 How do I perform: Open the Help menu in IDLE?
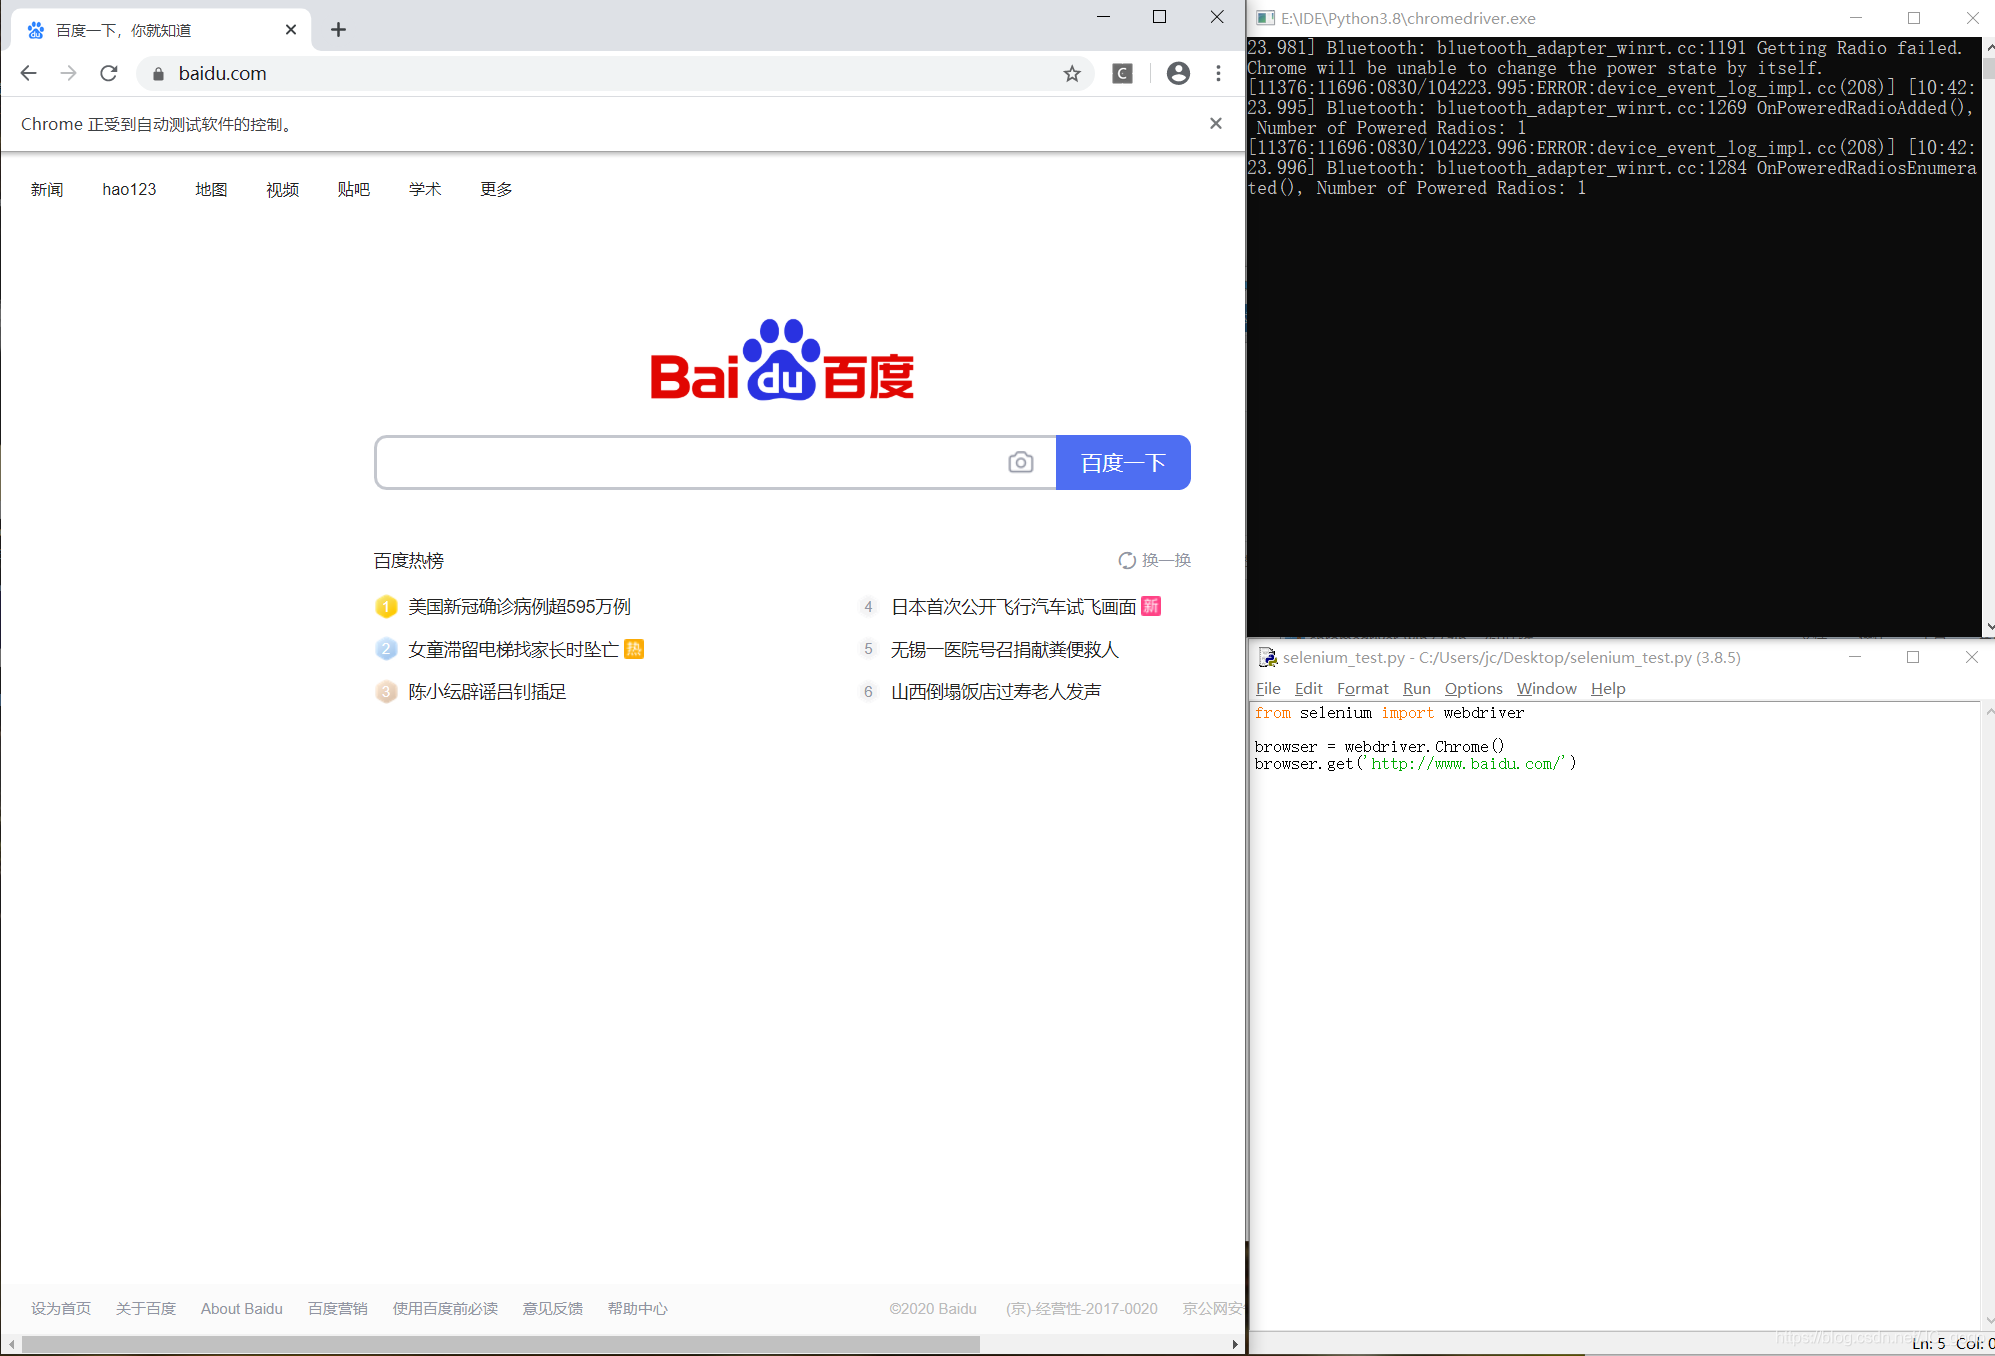click(x=1608, y=688)
